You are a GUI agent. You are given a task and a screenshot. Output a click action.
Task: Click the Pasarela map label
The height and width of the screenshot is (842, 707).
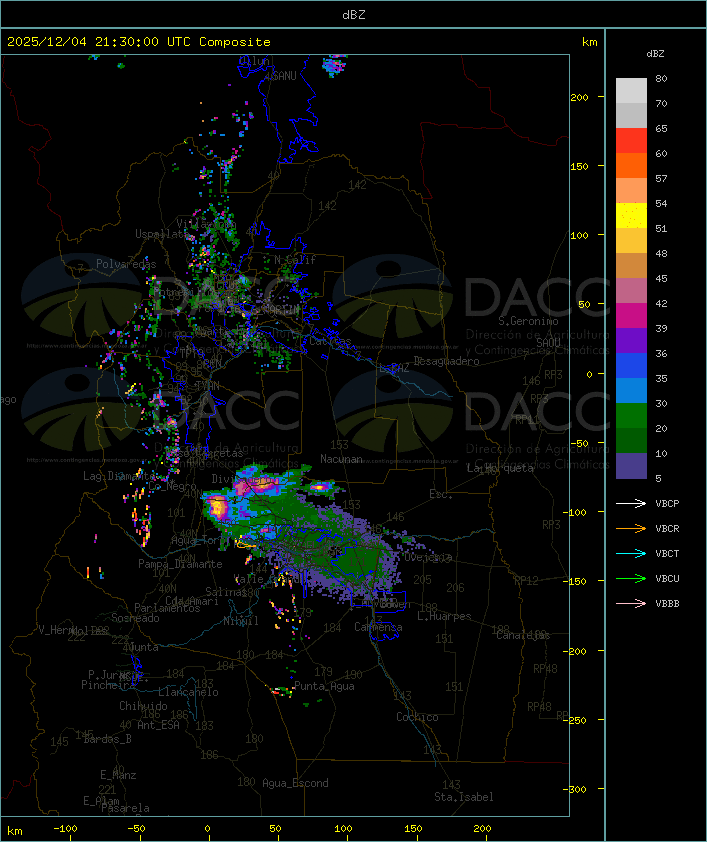(x=125, y=808)
